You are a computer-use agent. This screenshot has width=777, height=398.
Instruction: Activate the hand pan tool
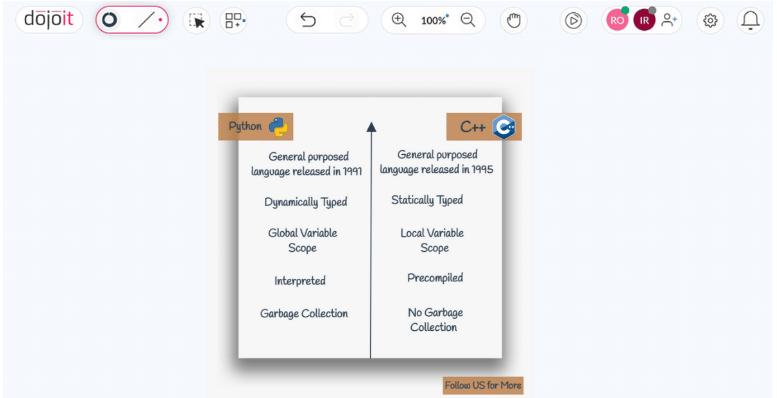(513, 20)
